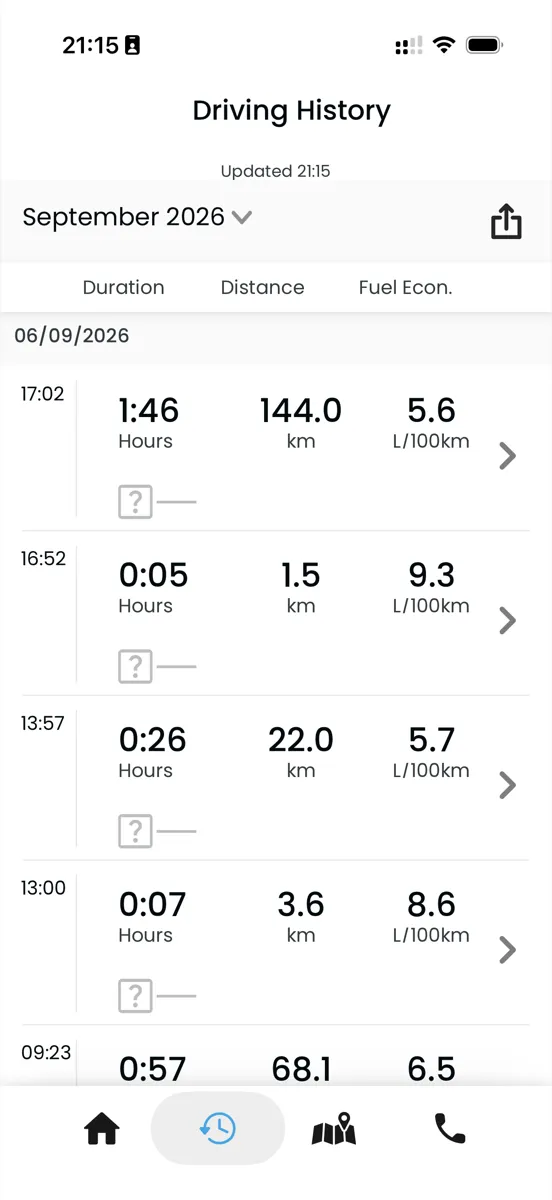Tap the 06/09/2026 date header
Screen dimensions: 552x1200
pos(72,336)
